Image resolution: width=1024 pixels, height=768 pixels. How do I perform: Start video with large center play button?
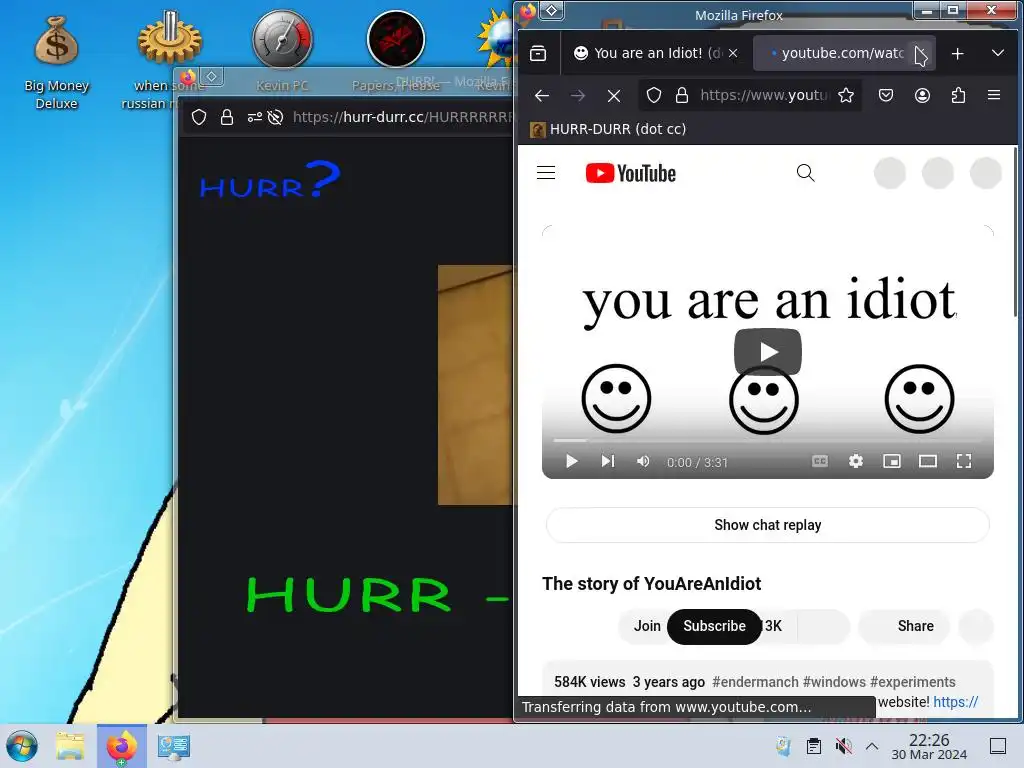coord(768,352)
